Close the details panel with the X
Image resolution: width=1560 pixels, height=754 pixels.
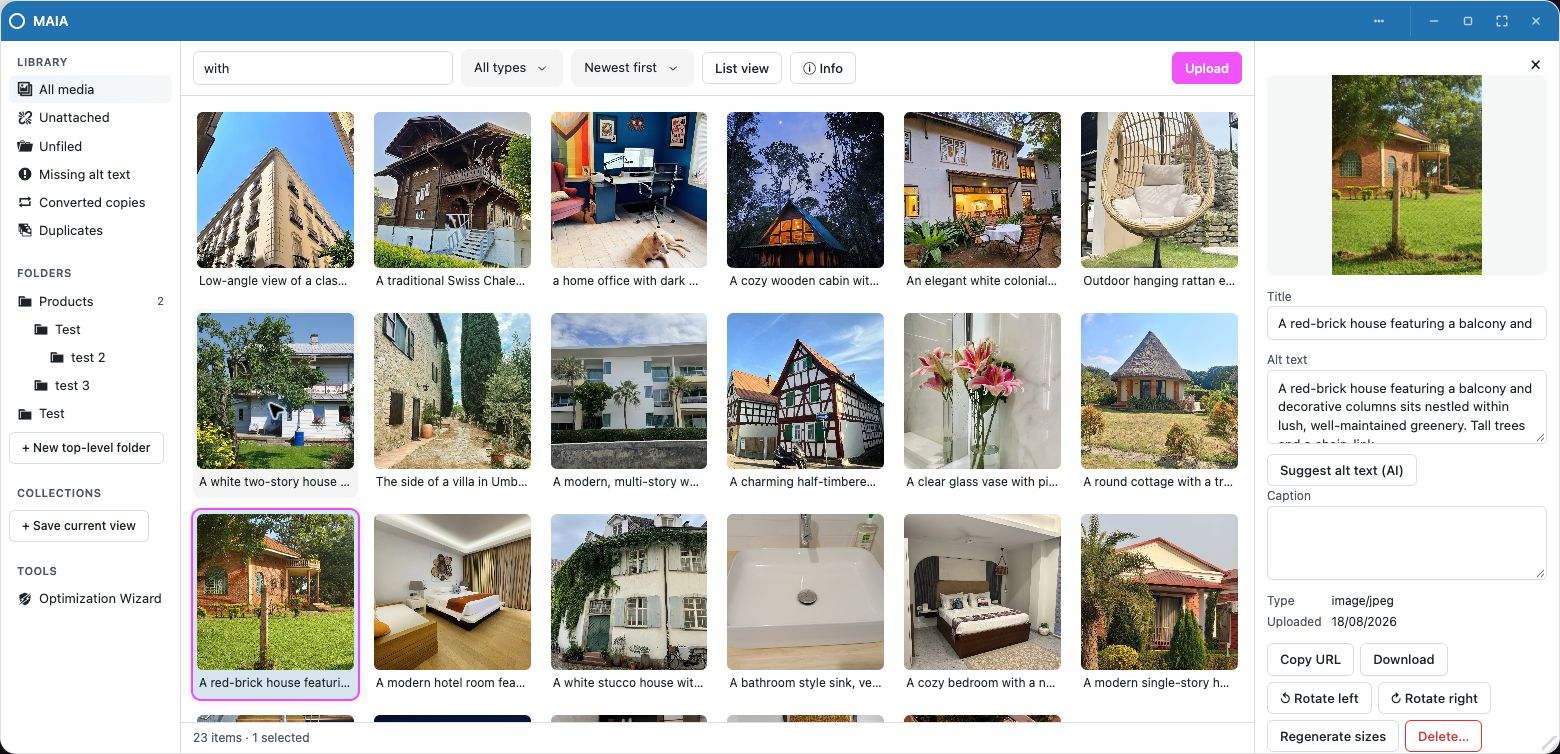pyautogui.click(x=1535, y=65)
